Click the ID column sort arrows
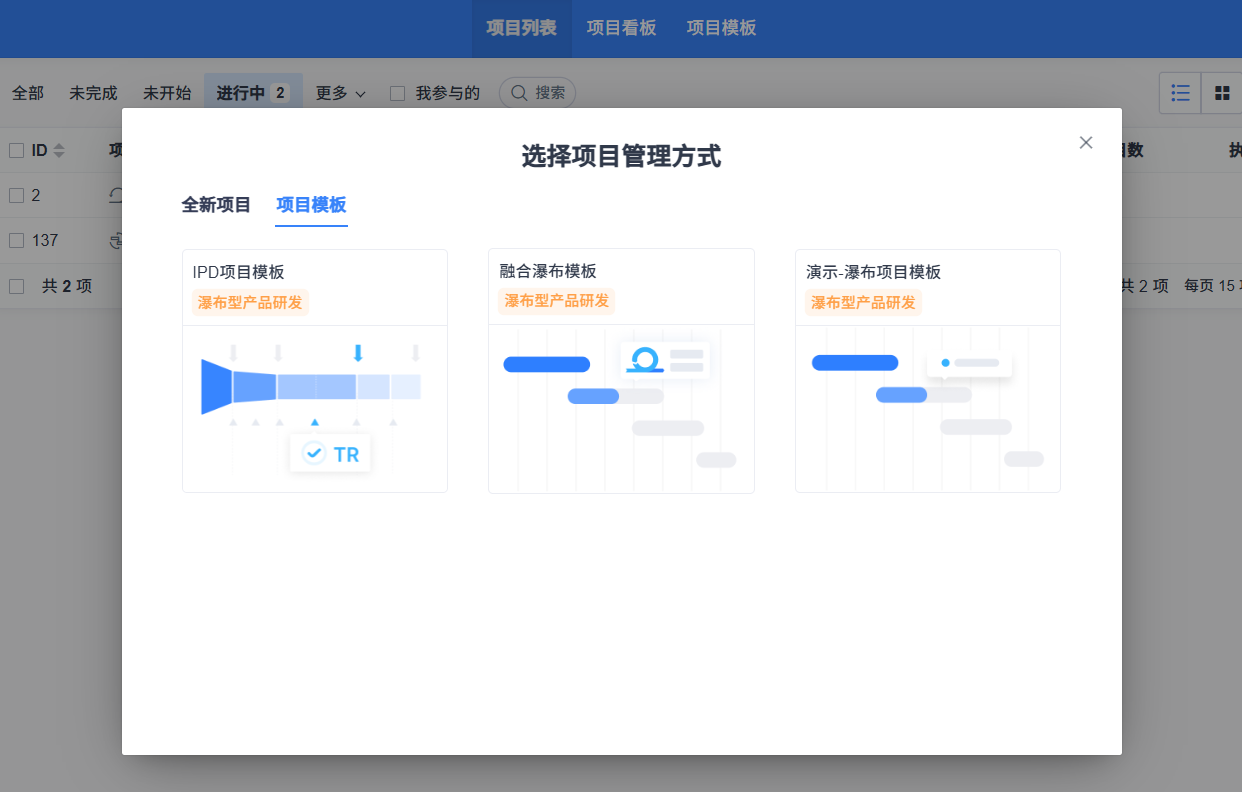Viewport: 1242px width, 792px height. click(x=59, y=151)
